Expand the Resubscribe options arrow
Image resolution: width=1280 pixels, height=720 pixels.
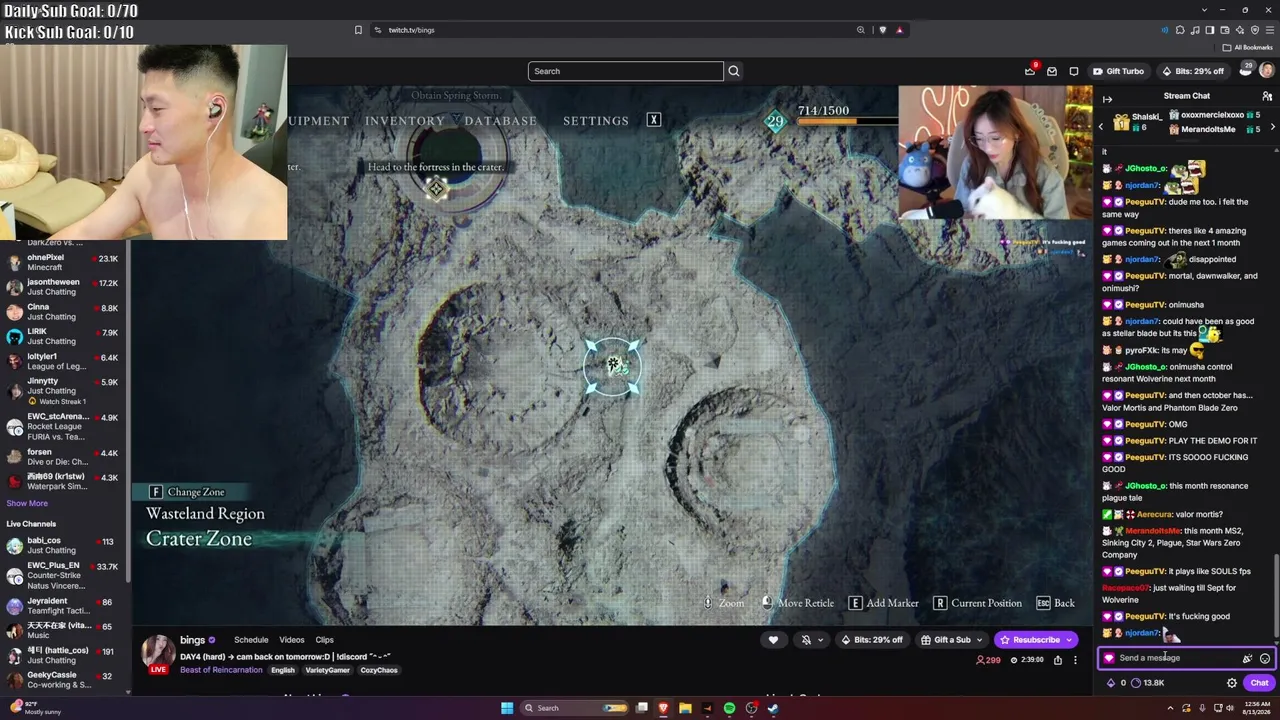point(1069,640)
